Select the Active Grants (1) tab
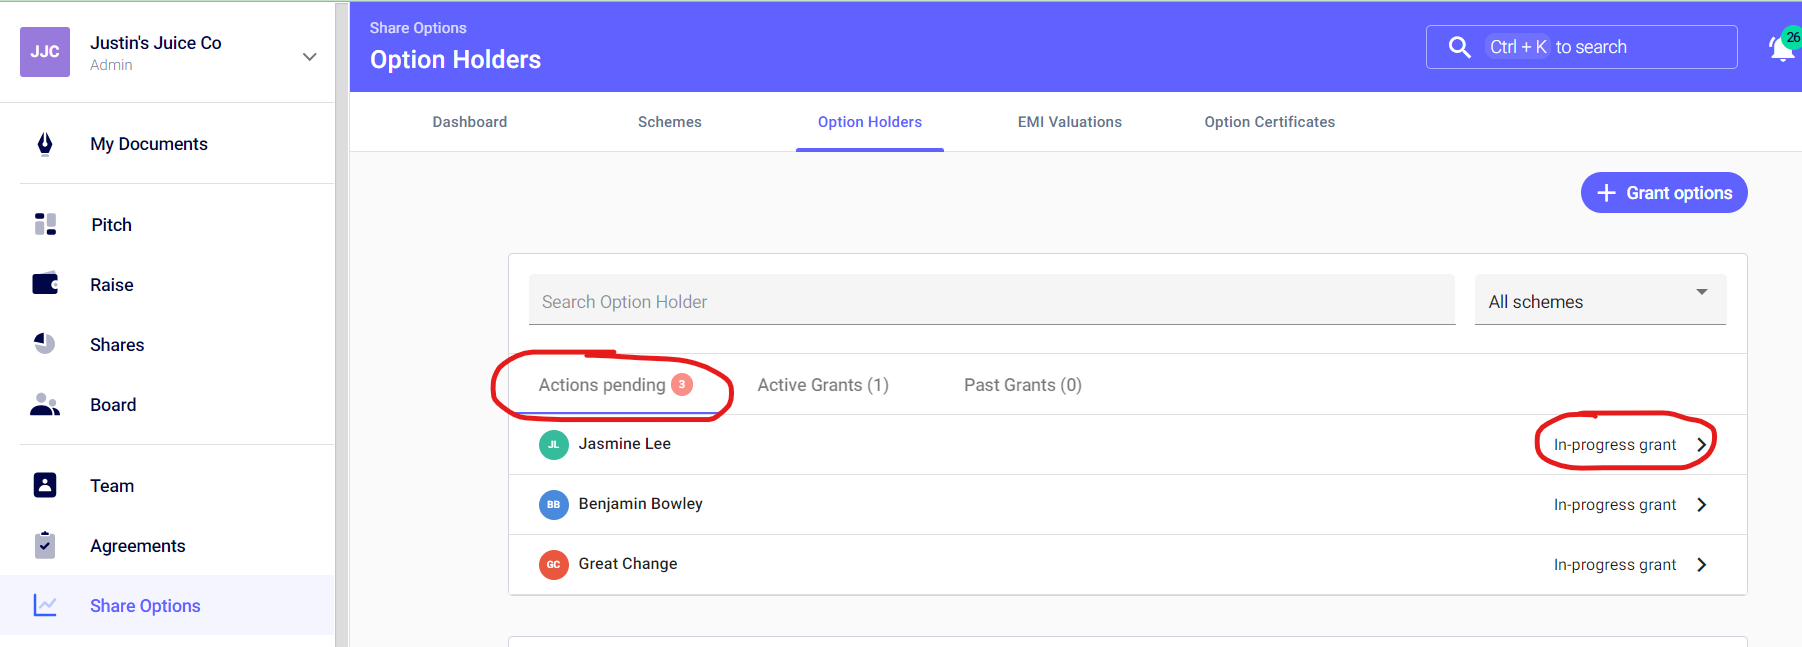This screenshot has height=647, width=1802. (x=822, y=385)
